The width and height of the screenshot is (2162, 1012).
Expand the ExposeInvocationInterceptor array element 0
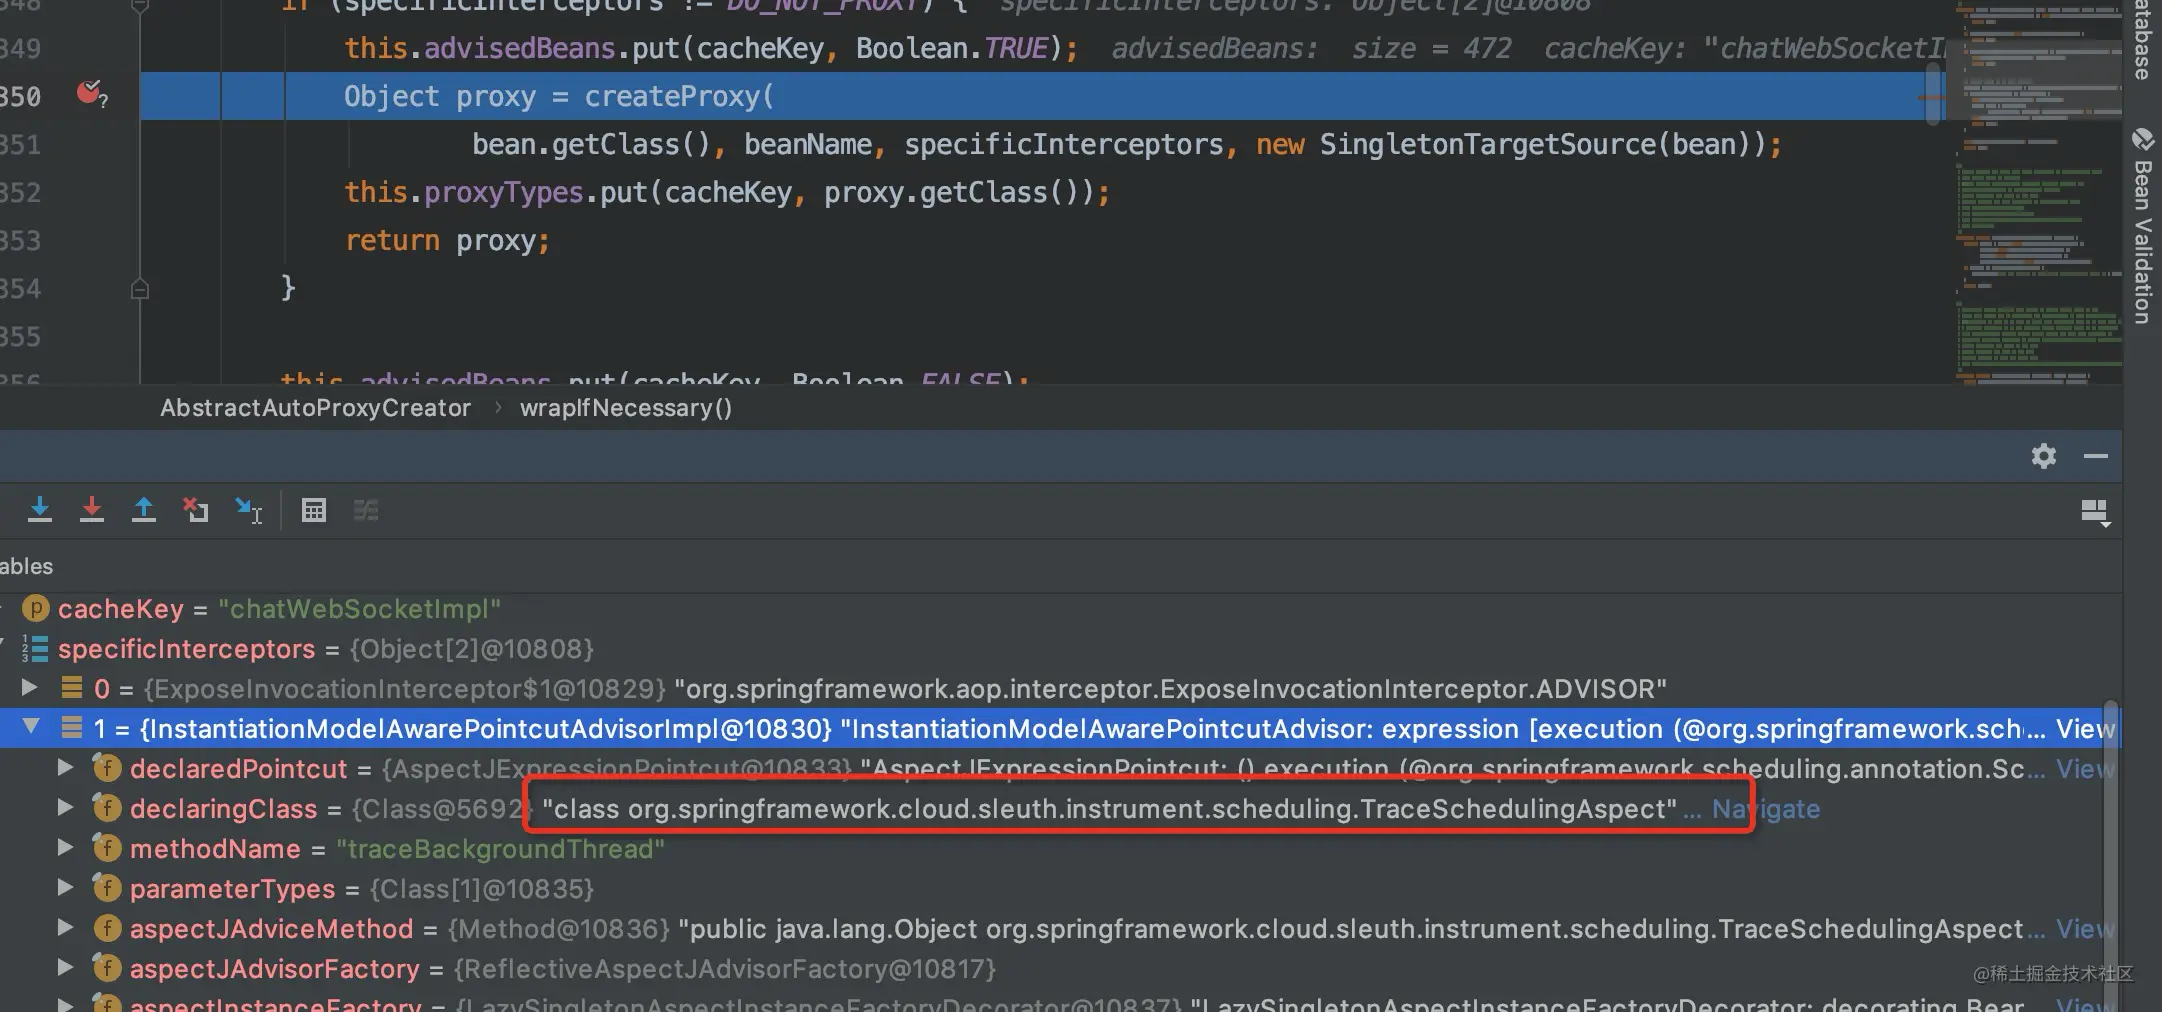pyautogui.click(x=30, y=687)
